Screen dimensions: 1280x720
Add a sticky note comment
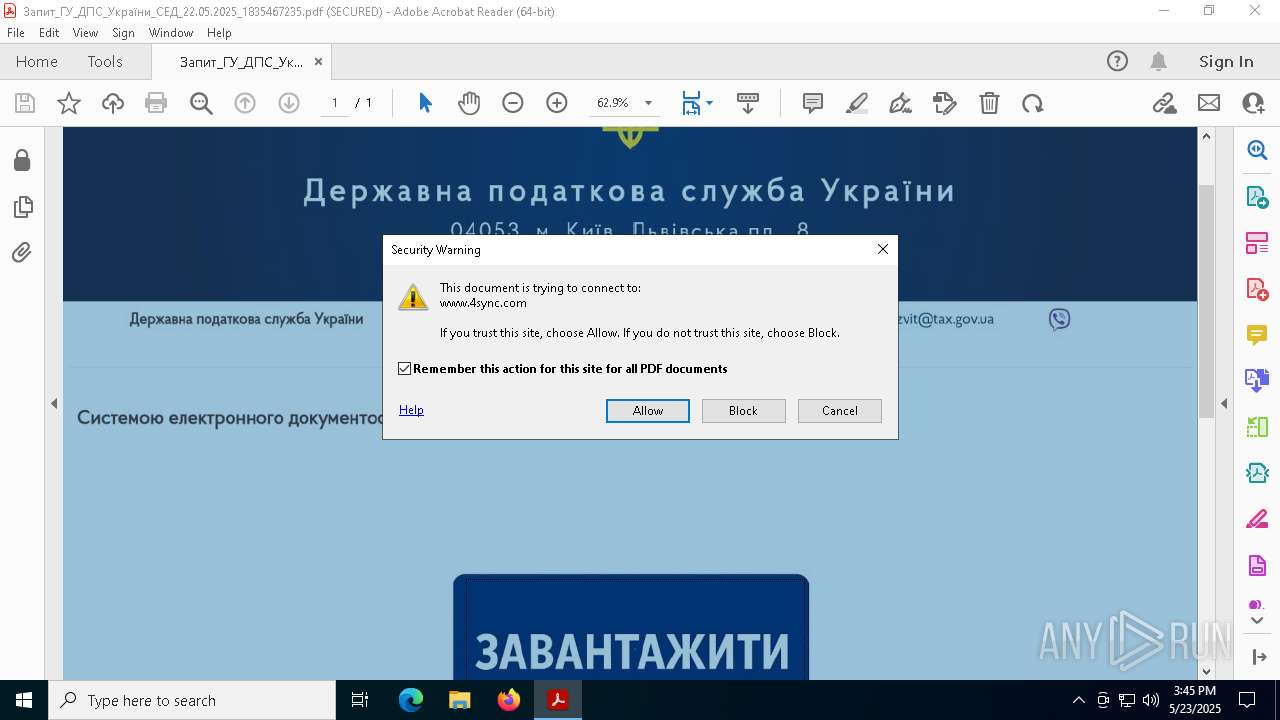(x=813, y=103)
